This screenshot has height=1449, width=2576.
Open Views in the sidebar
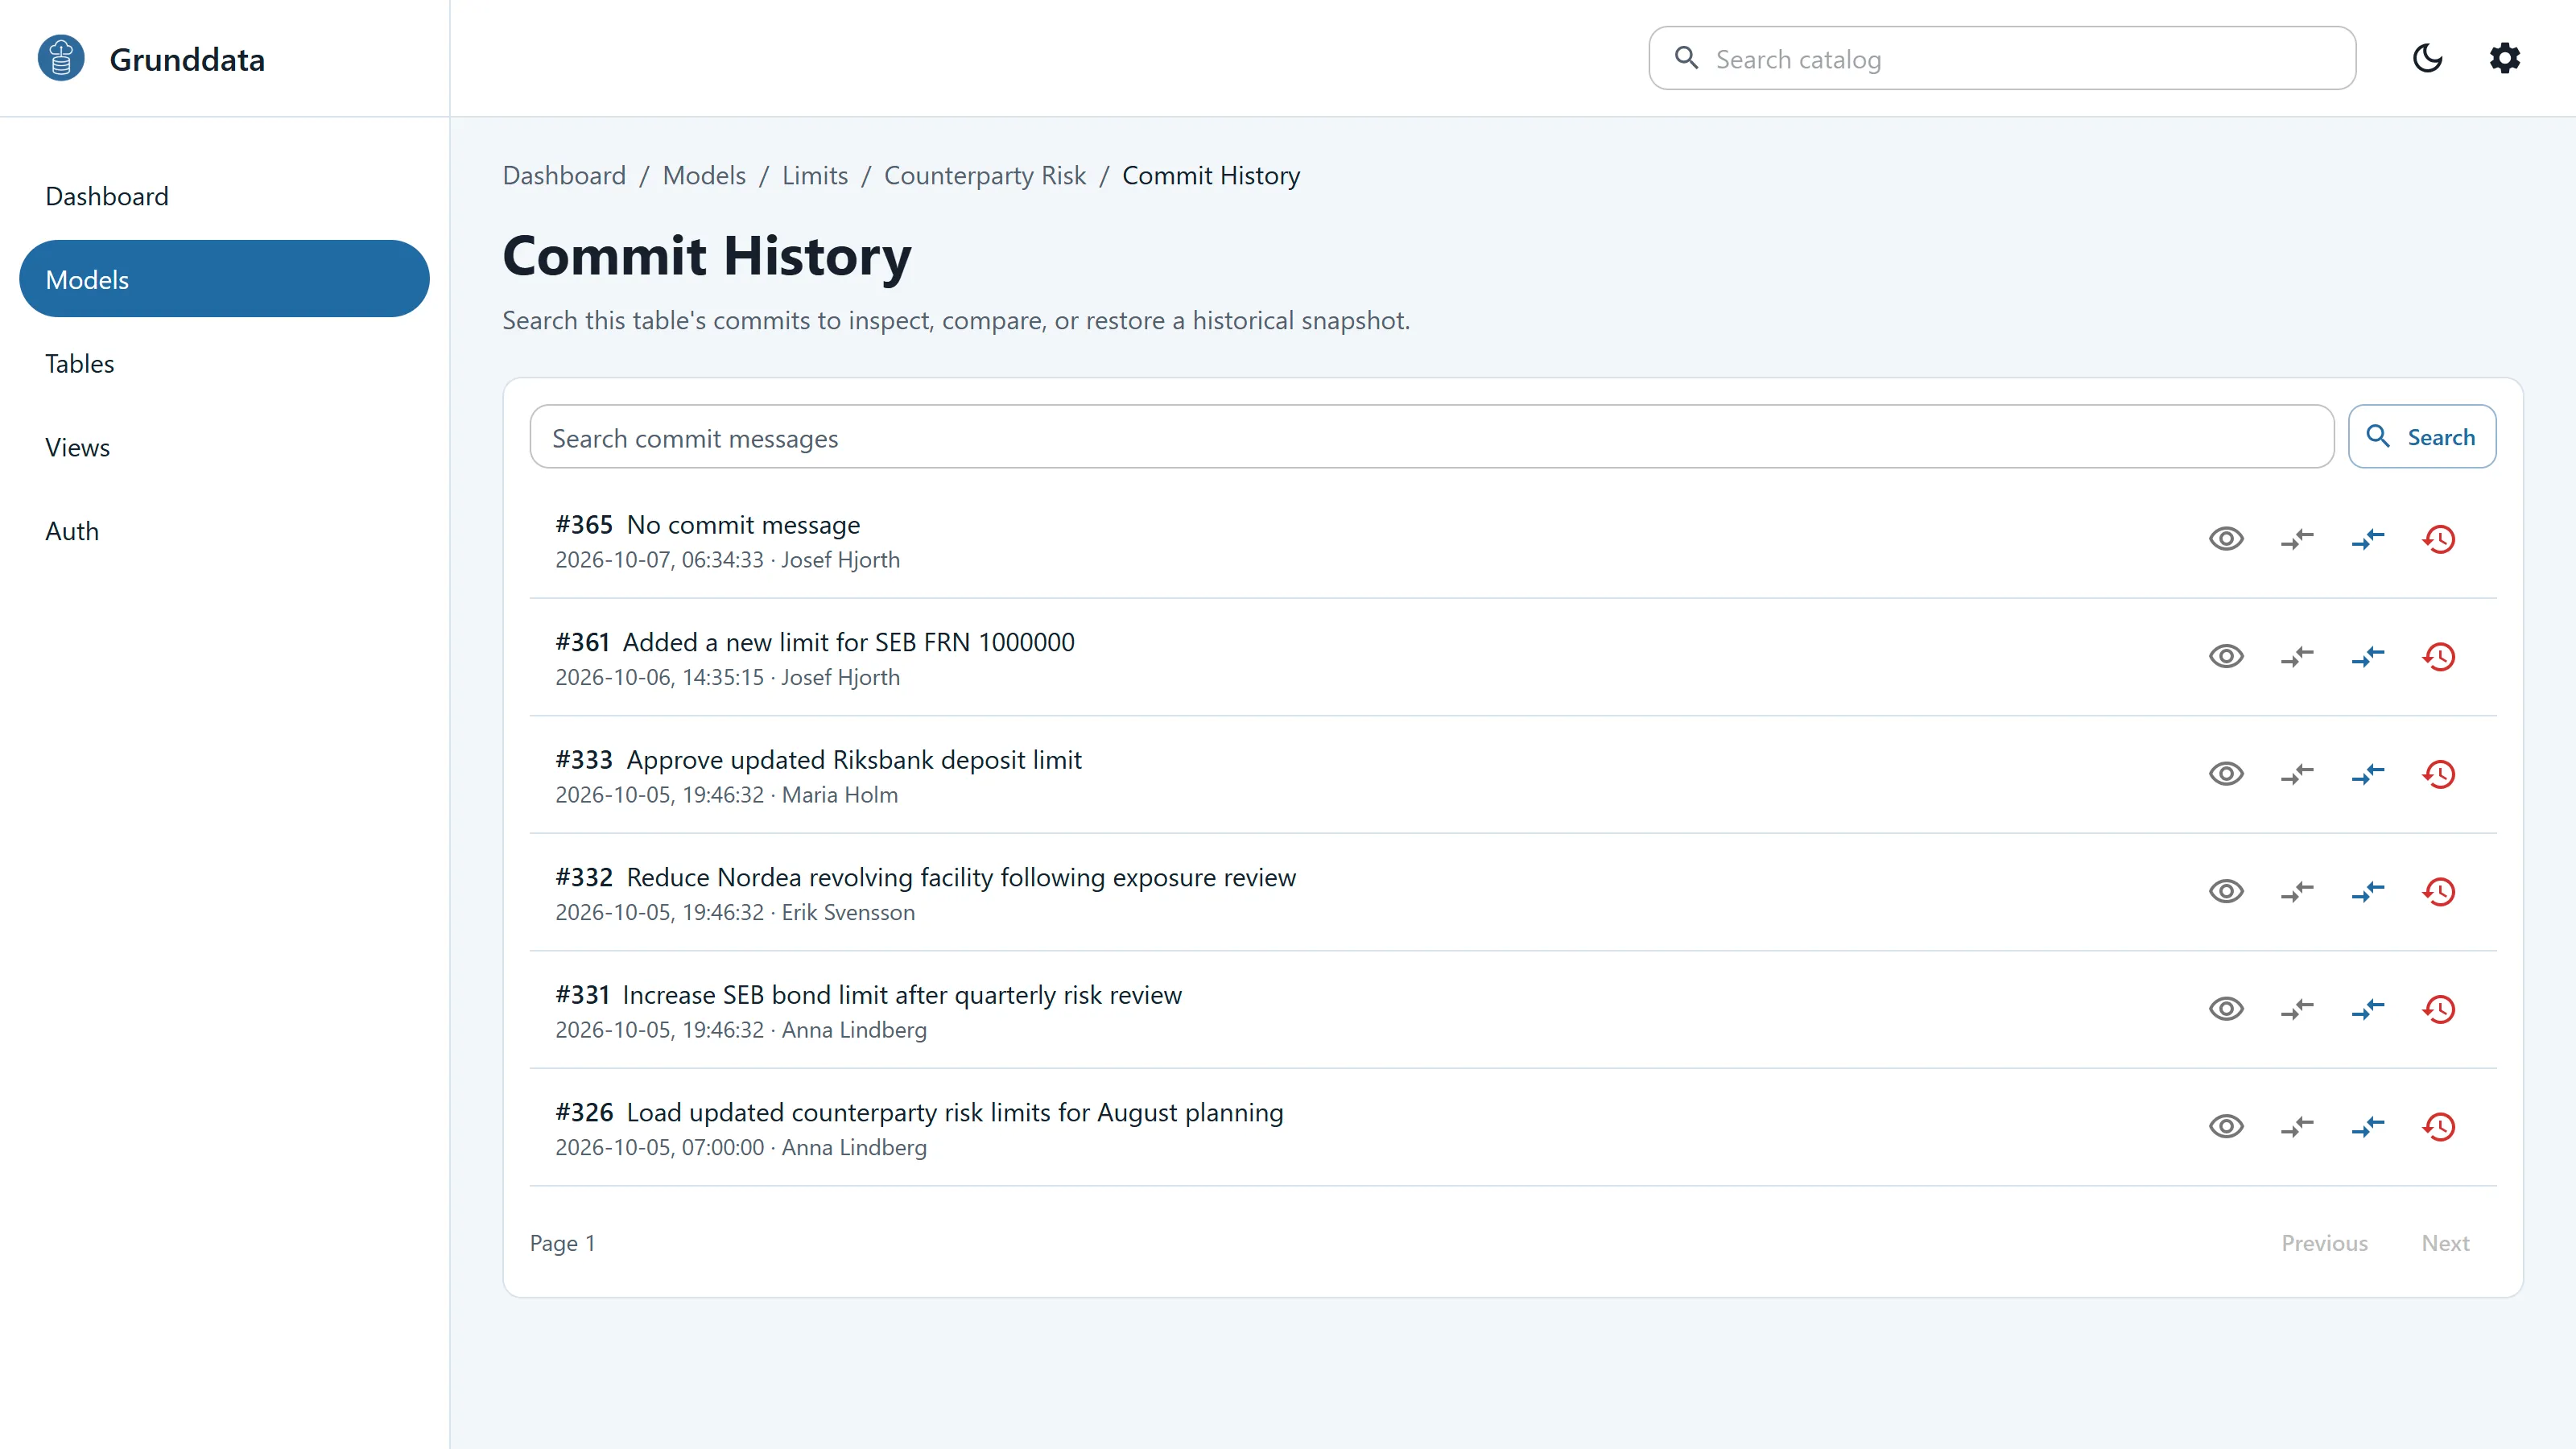tap(224, 447)
